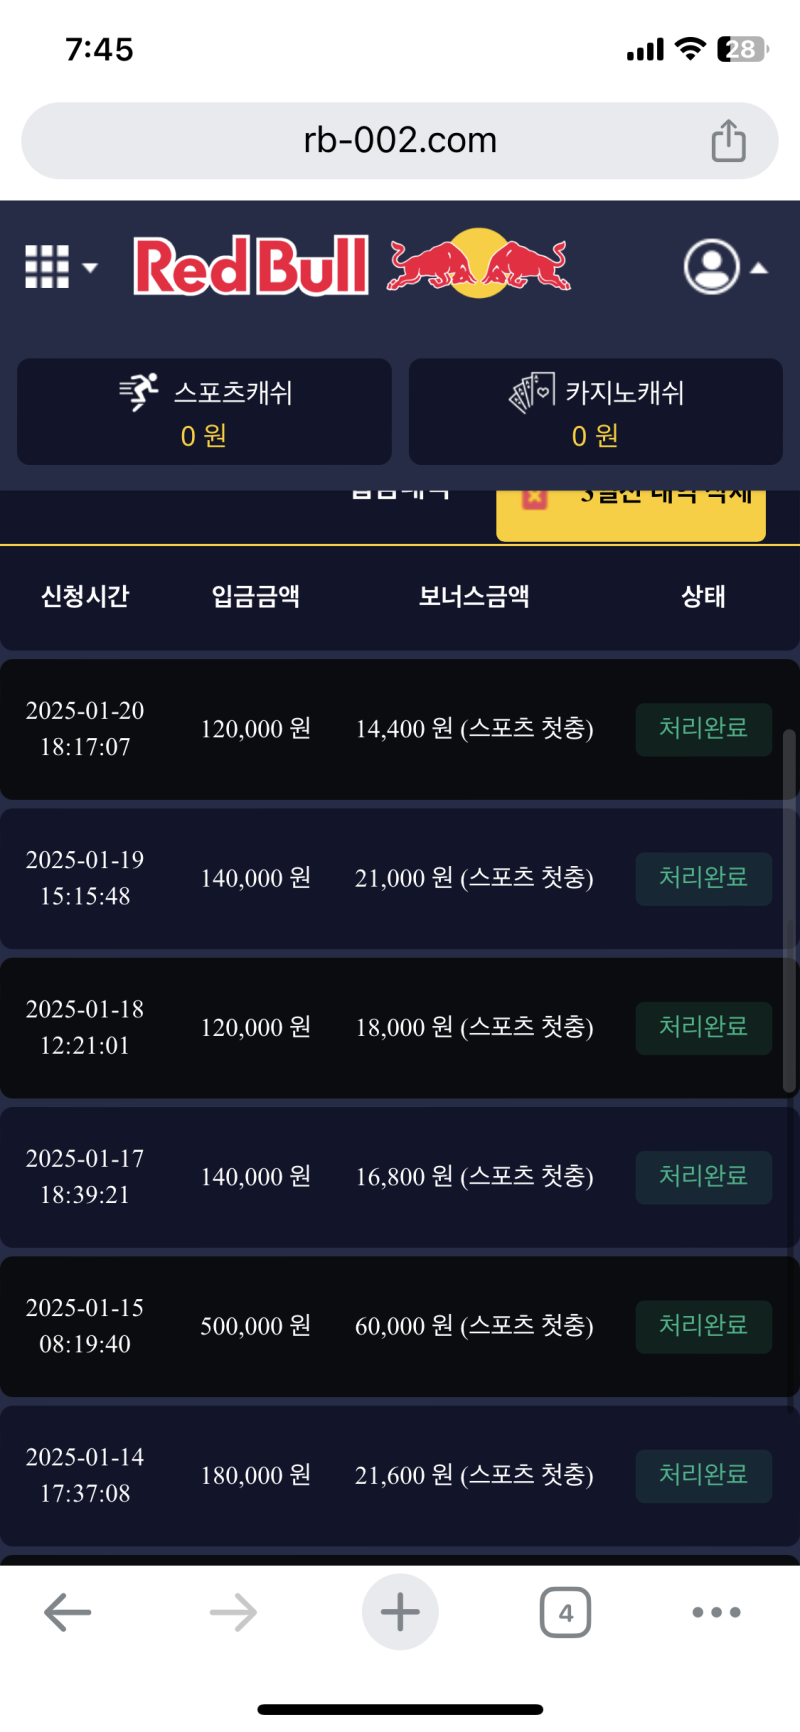Open the 카지노캐쉬 balance panel

click(x=595, y=412)
